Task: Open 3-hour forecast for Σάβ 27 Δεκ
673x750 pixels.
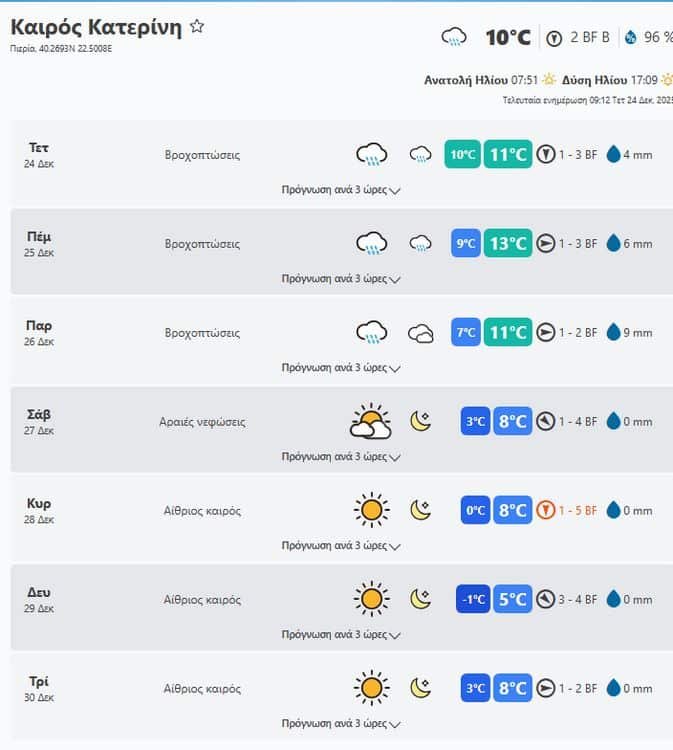Action: pyautogui.click(x=340, y=457)
